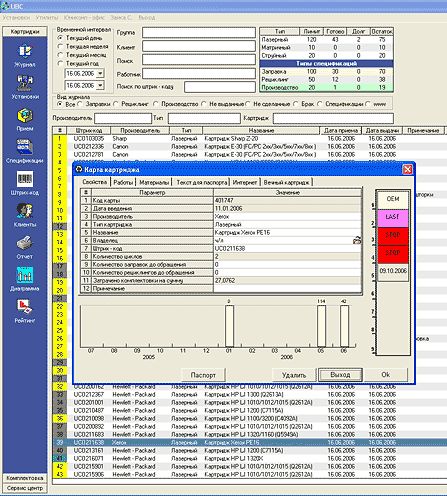
Task: Click the Производитель filter field
Action: tap(123, 118)
